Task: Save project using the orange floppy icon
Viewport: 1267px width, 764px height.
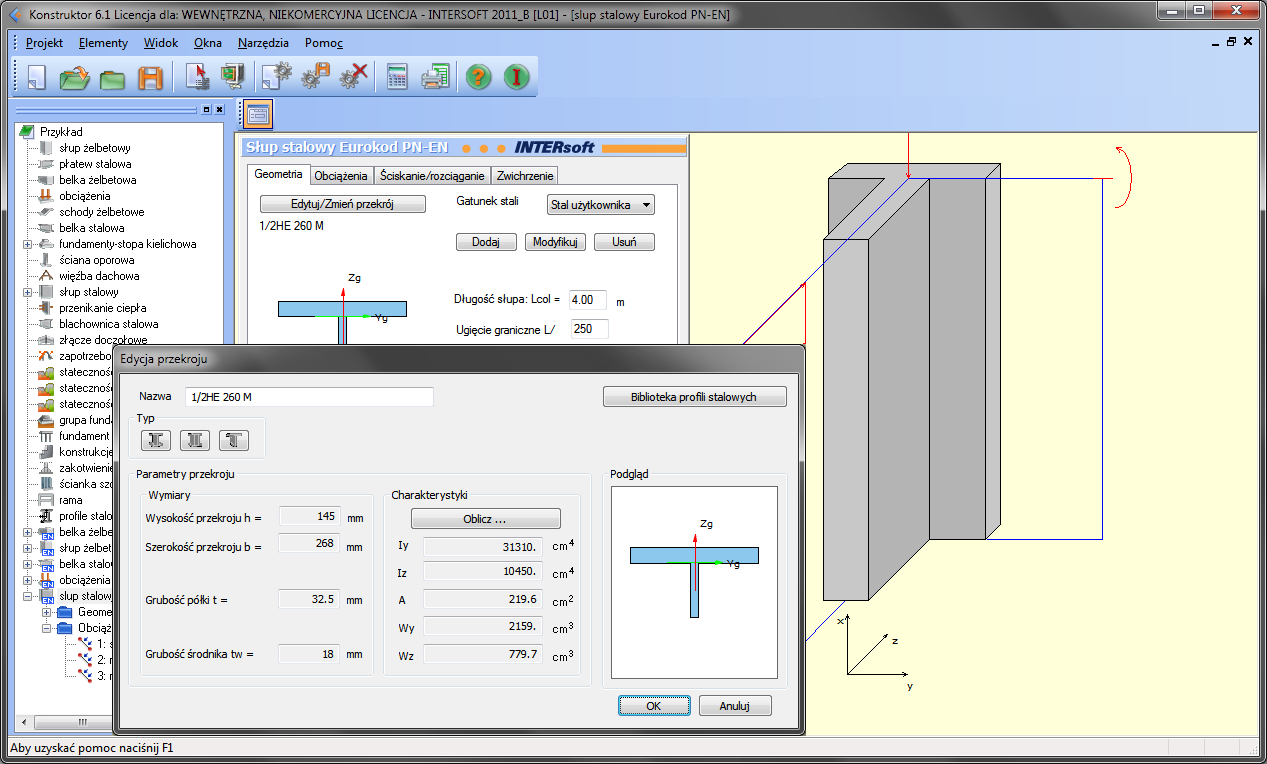Action: (150, 77)
